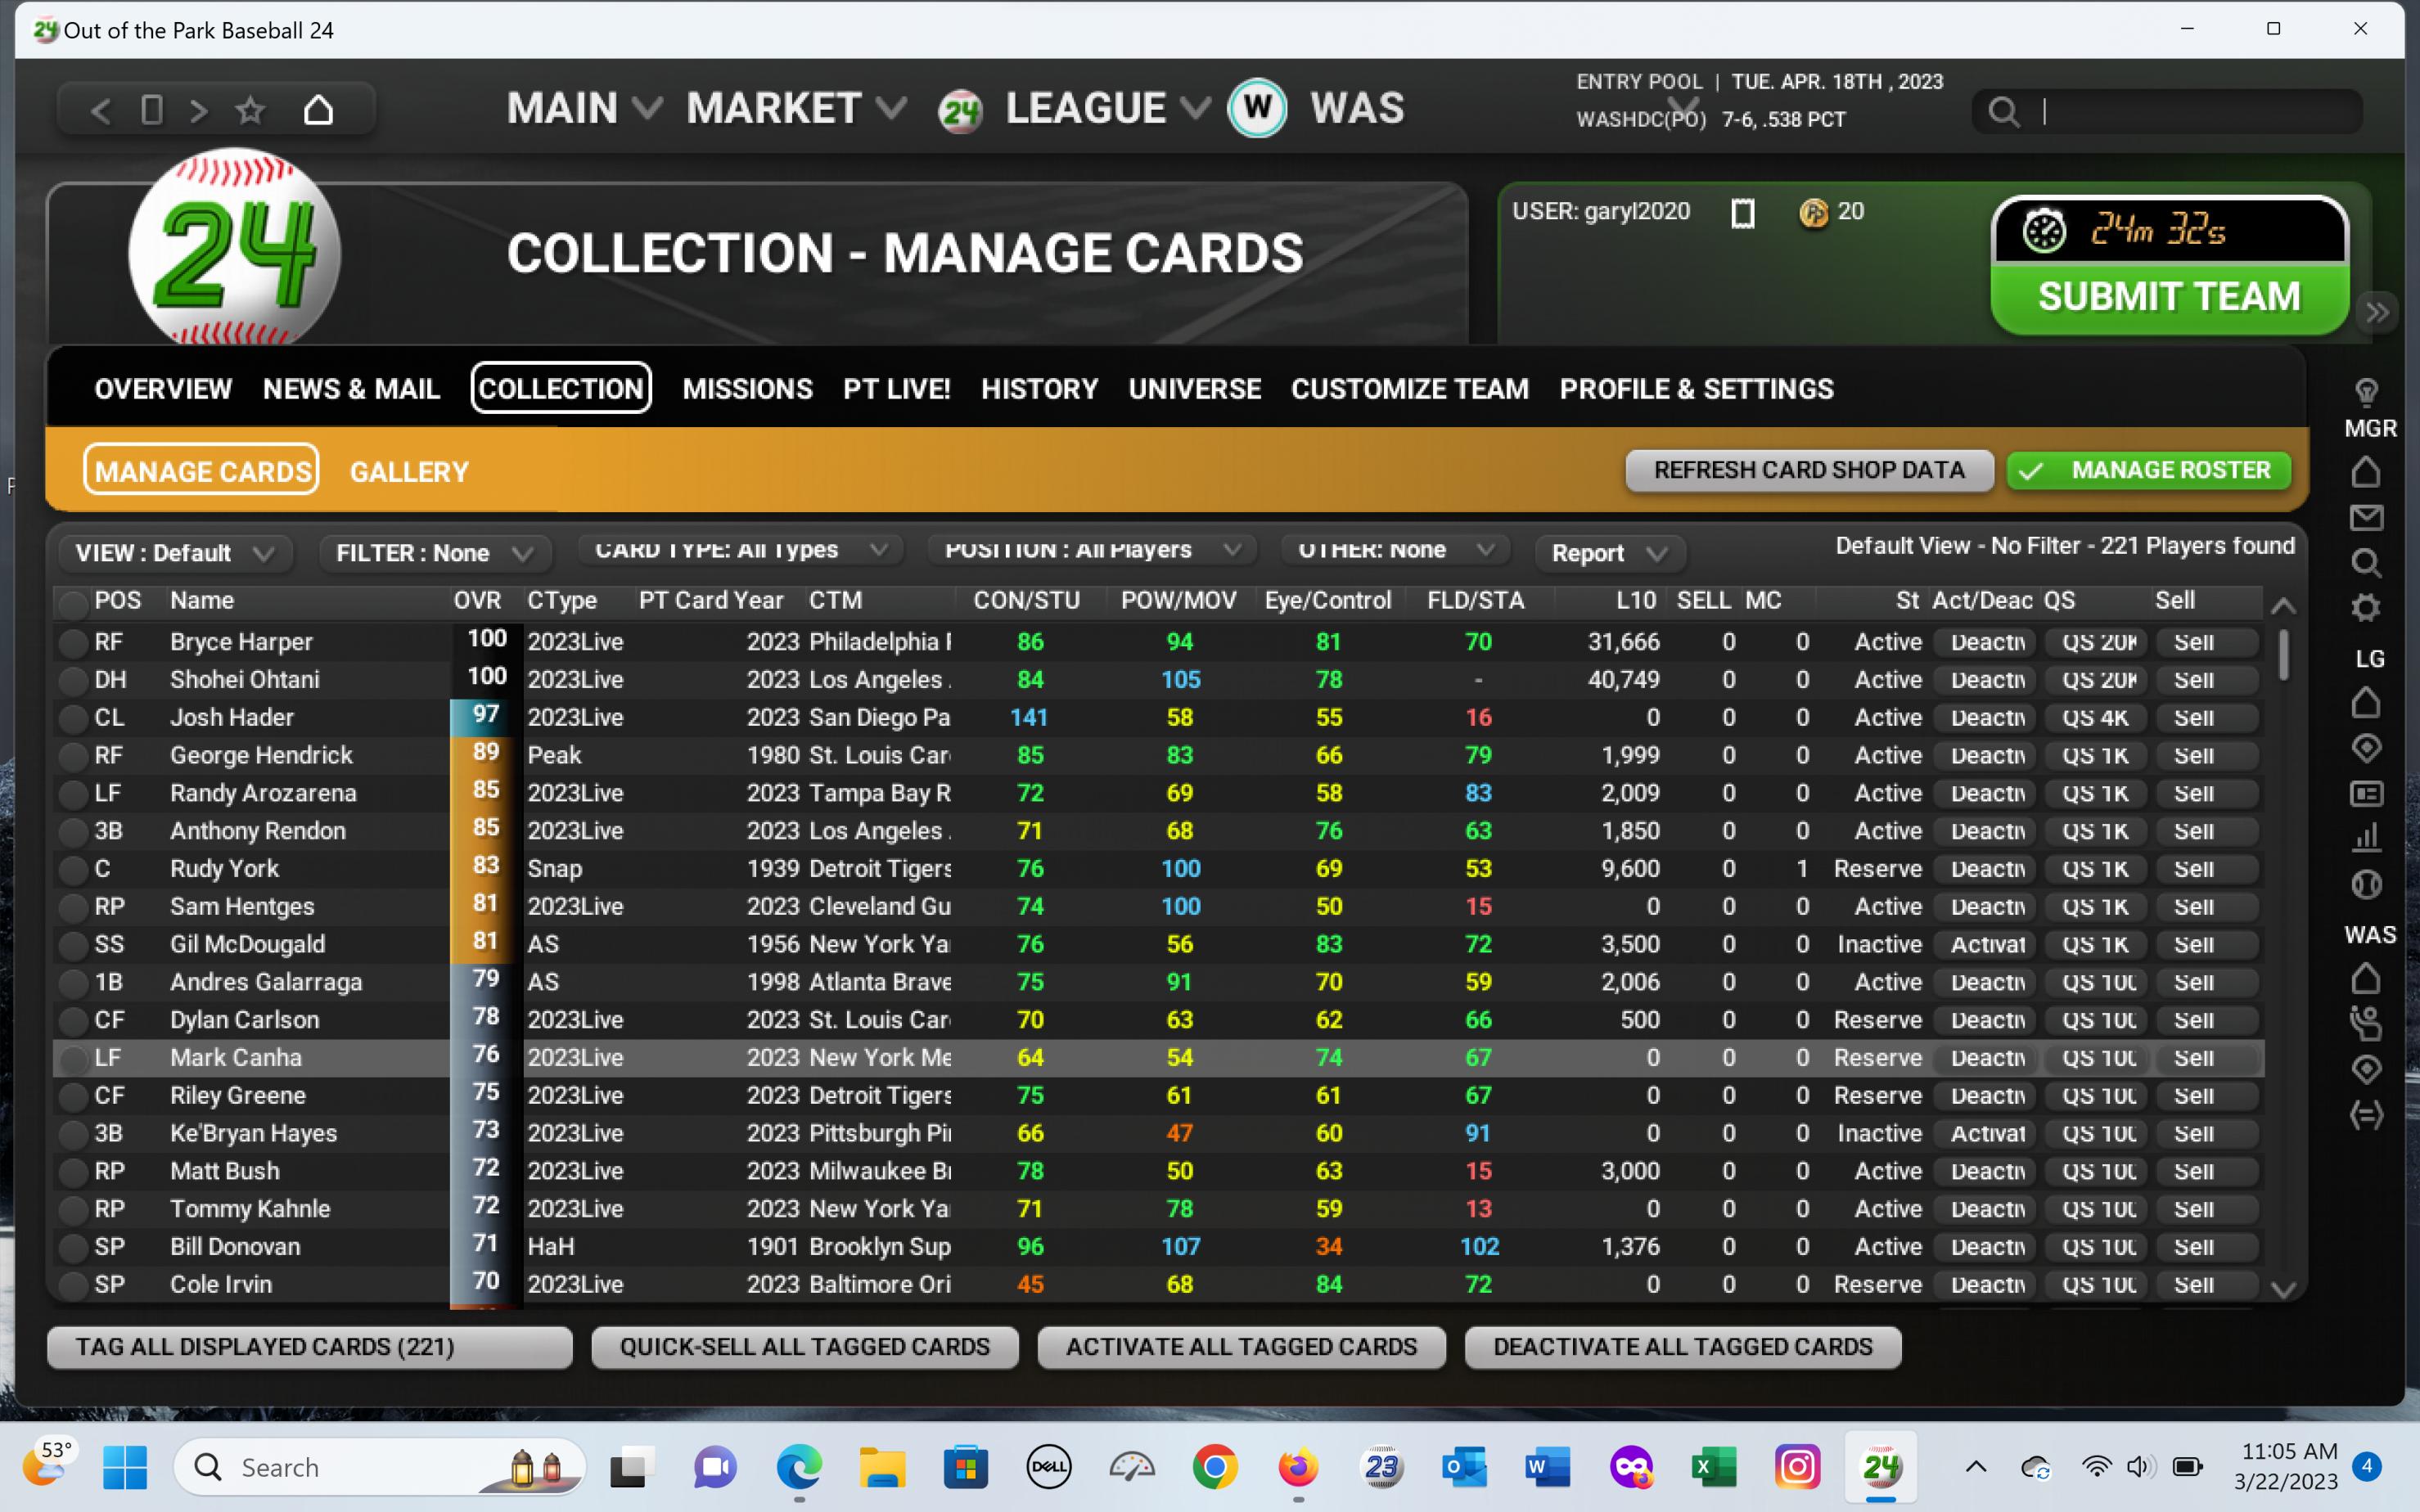This screenshot has height=1512, width=2420.
Task: Tag the Ke'Bryan Hayes card checkbox
Action: (x=72, y=1135)
